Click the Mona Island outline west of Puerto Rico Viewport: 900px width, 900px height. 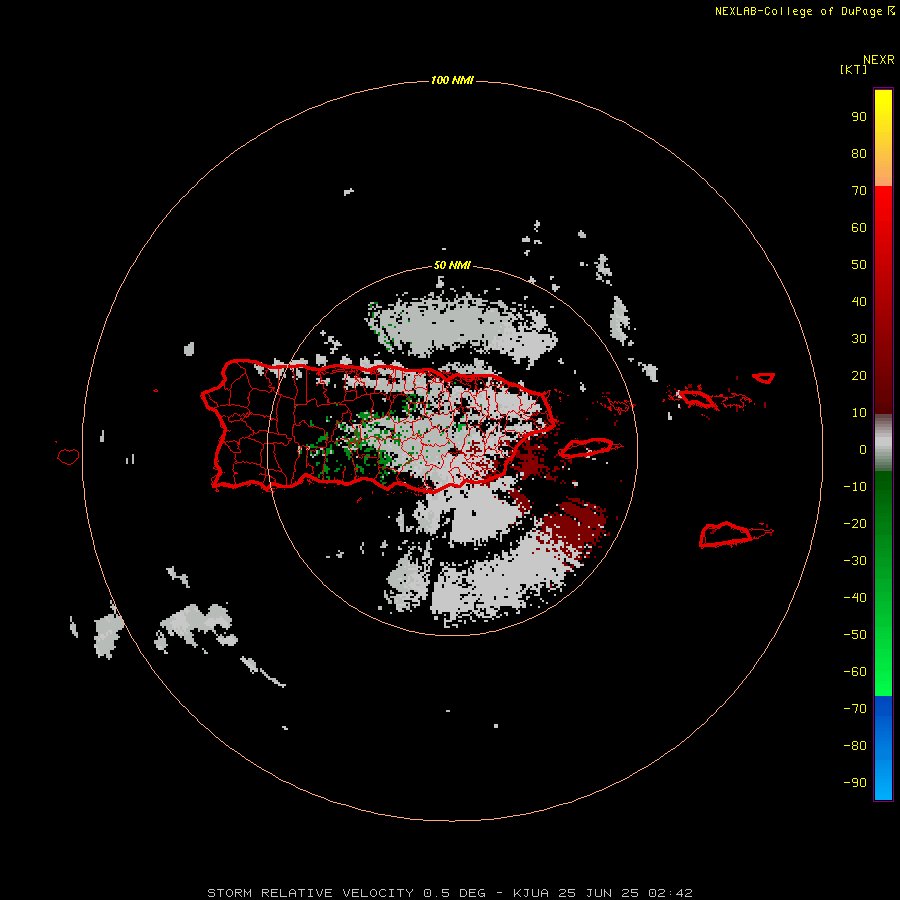pos(68,456)
